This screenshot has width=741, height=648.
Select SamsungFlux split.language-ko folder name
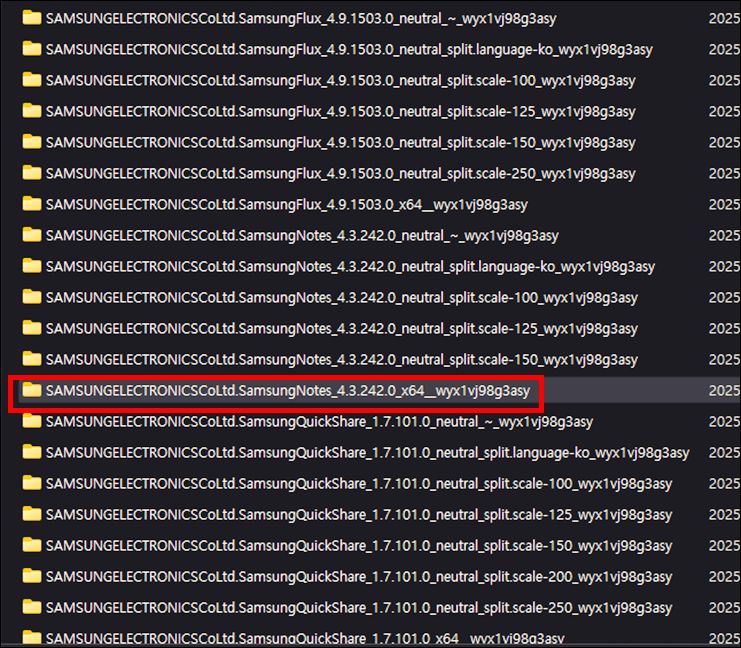point(349,50)
